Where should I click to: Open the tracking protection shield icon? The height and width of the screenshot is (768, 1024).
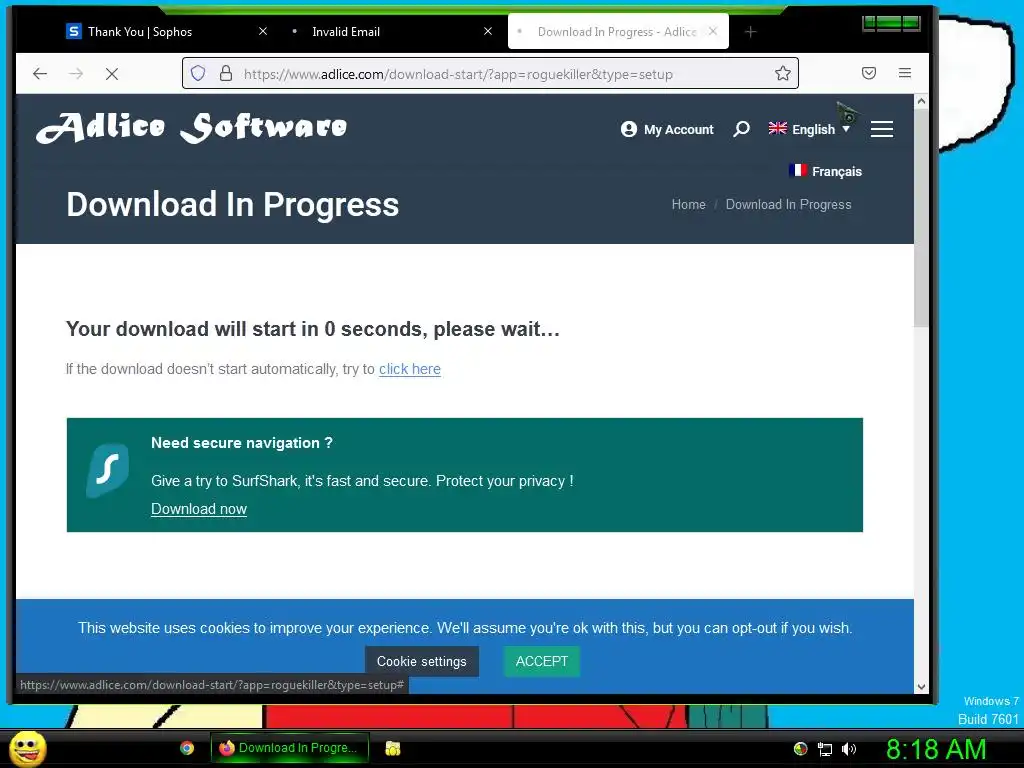tap(198, 73)
